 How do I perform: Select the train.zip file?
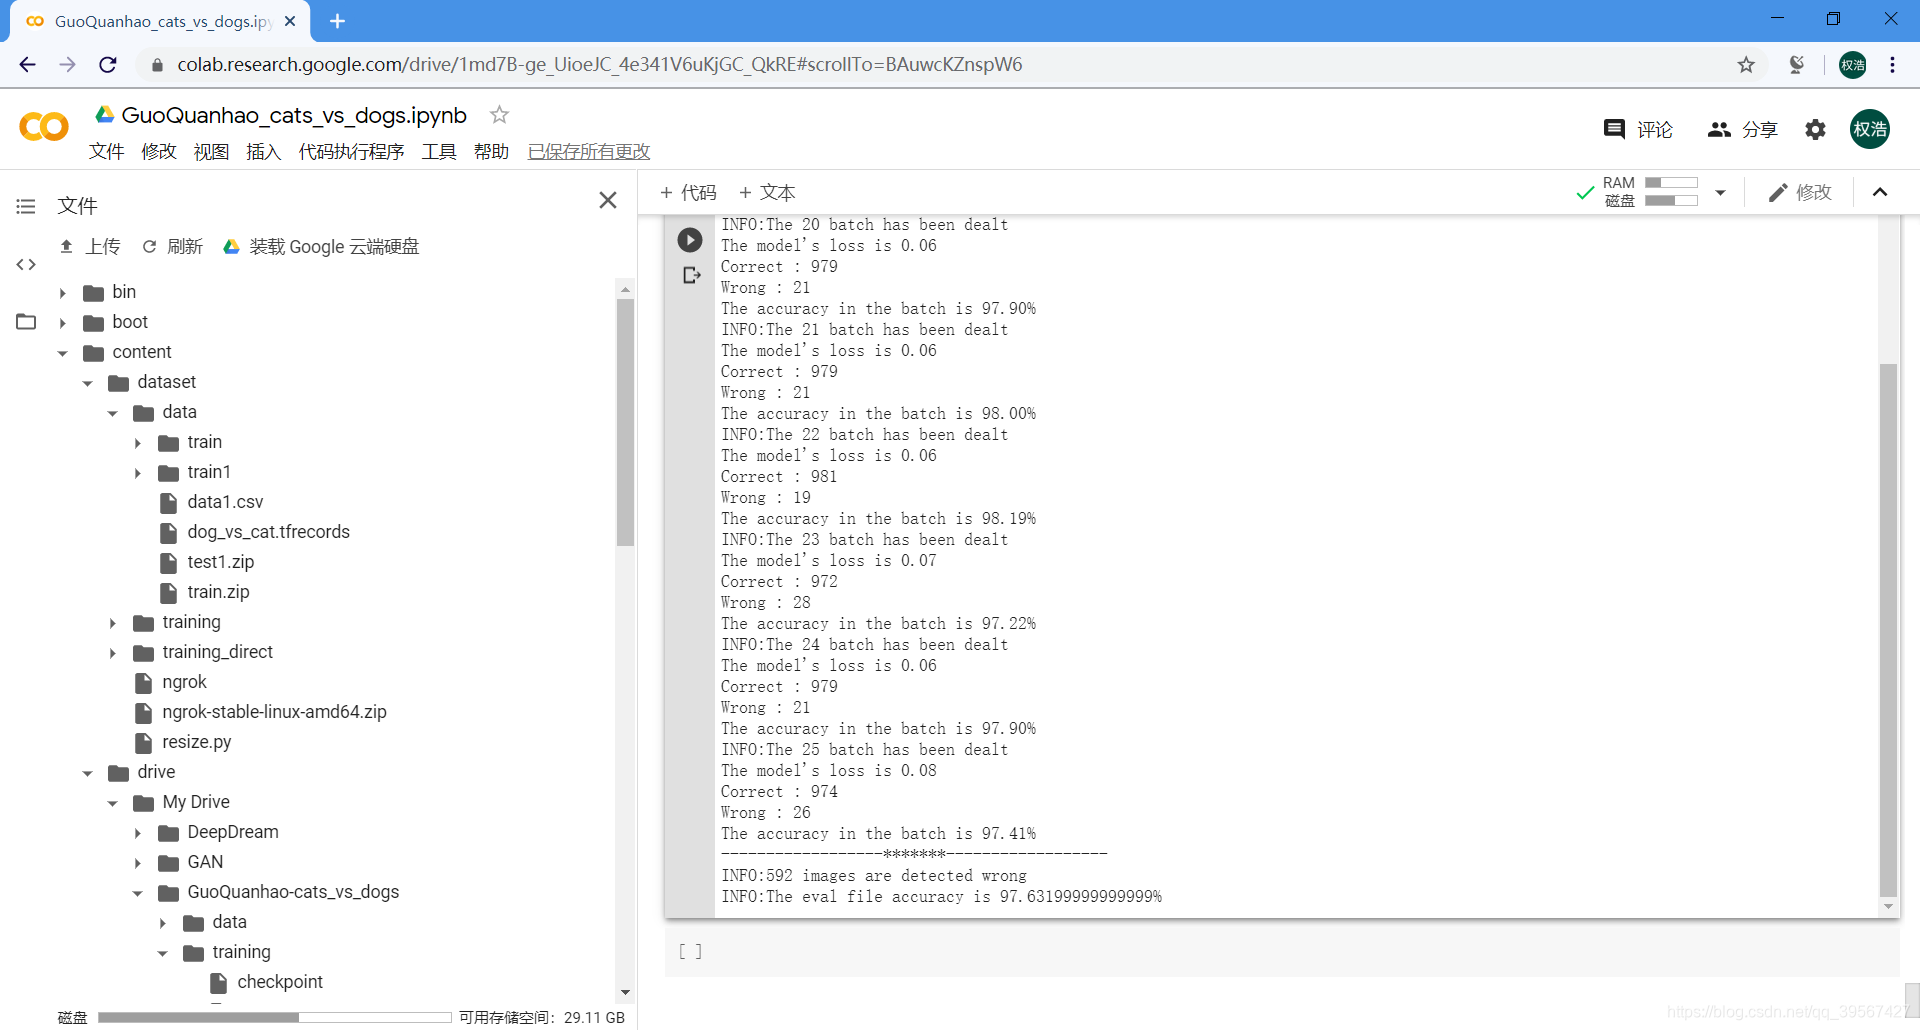pyautogui.click(x=218, y=592)
